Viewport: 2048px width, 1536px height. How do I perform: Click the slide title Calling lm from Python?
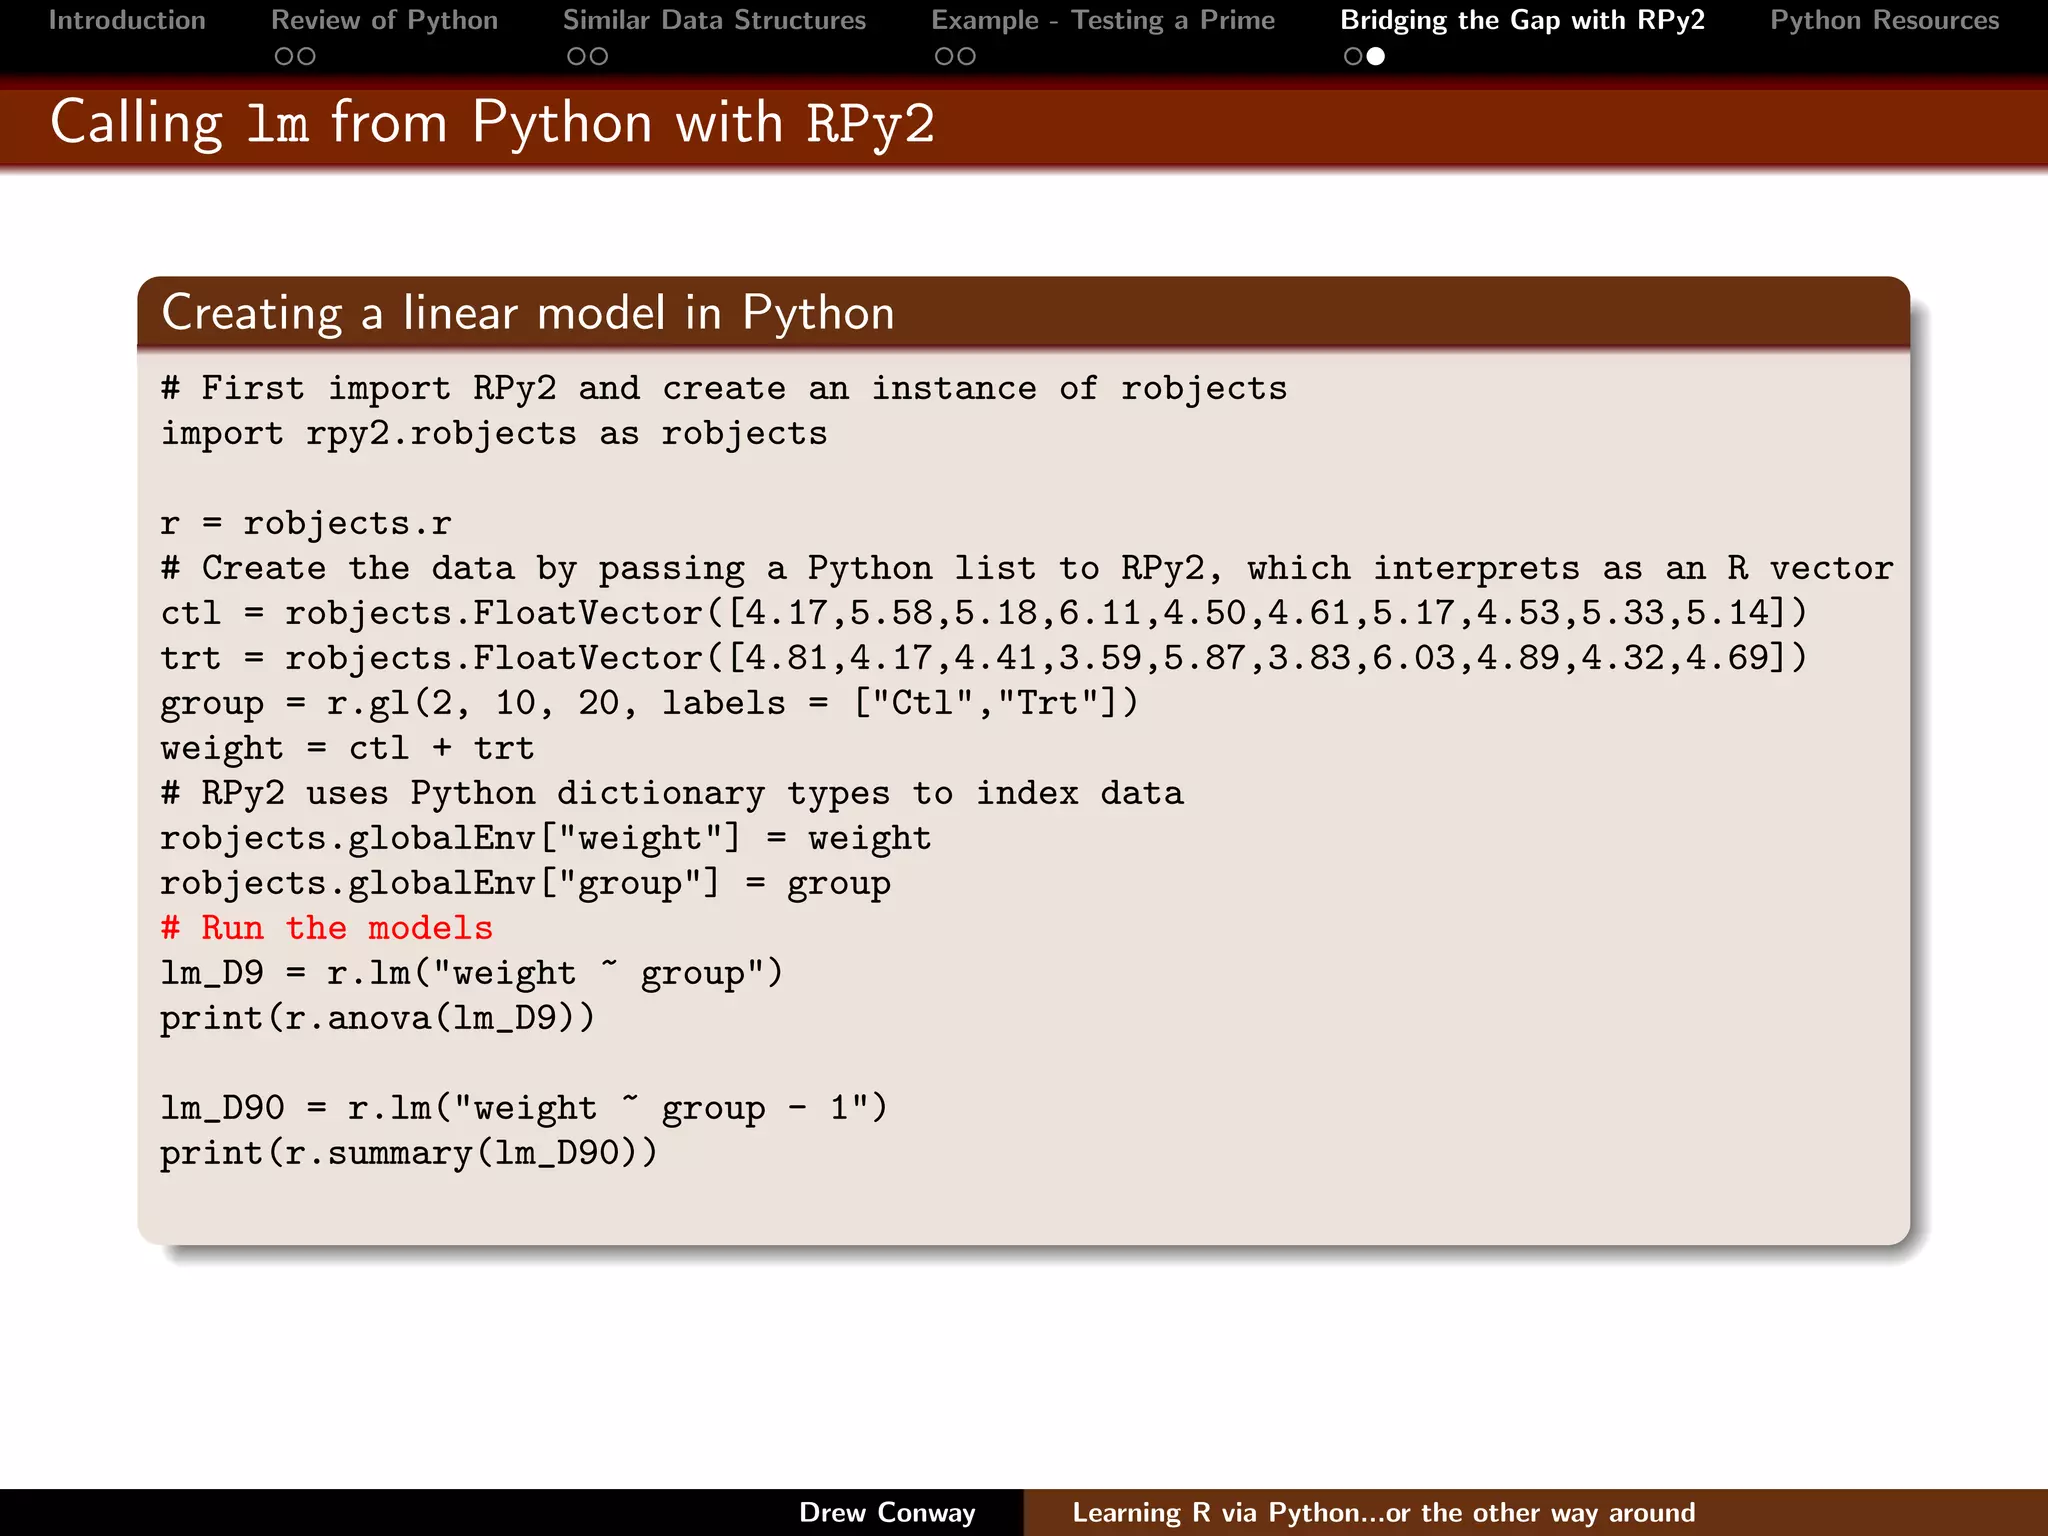(492, 124)
